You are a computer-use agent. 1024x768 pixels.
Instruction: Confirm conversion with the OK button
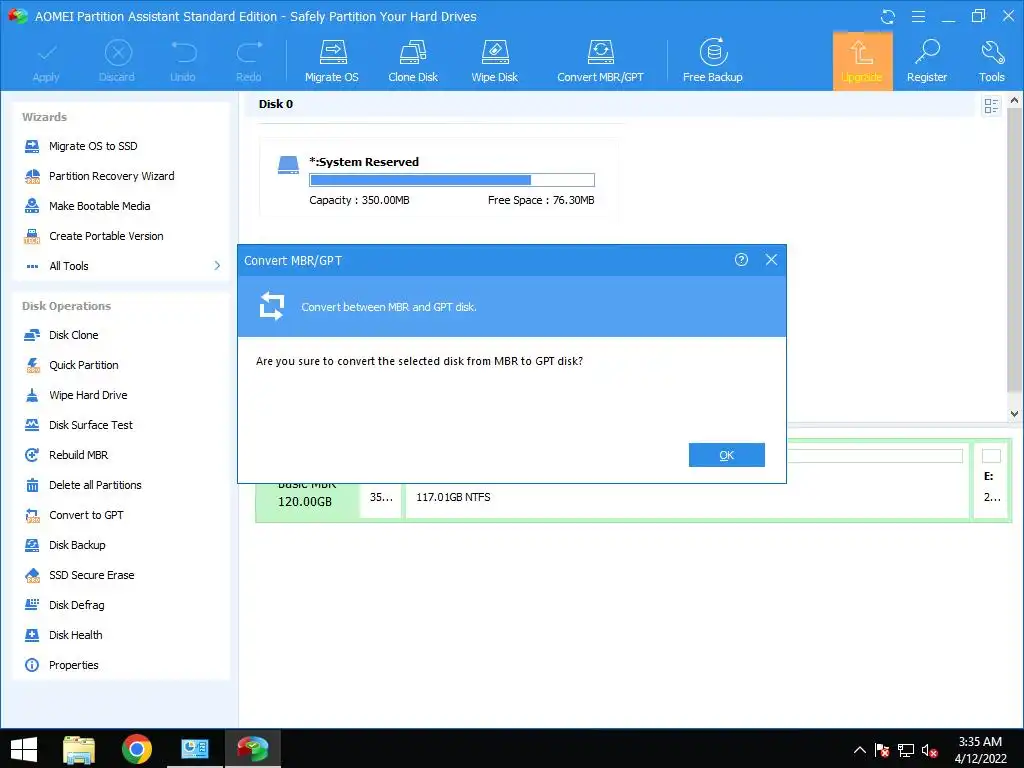[726, 455]
